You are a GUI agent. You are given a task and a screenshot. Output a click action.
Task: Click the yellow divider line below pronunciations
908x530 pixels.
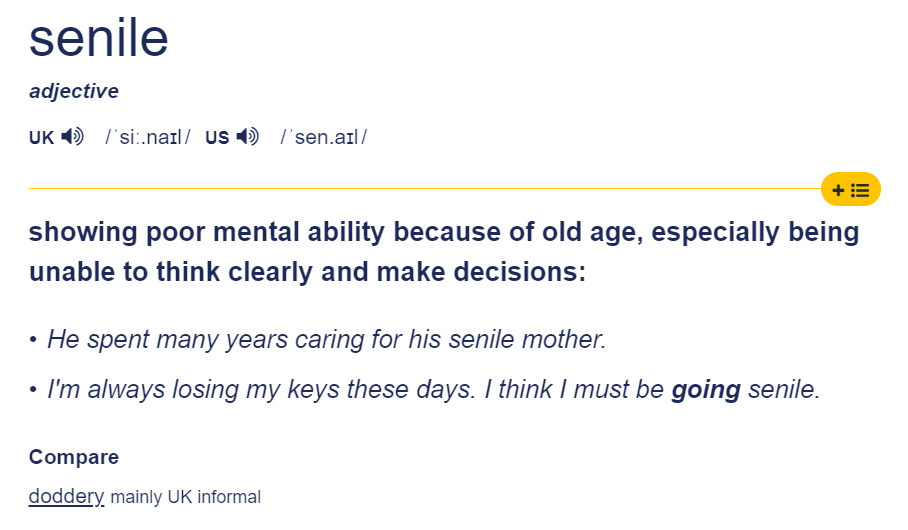(x=424, y=188)
